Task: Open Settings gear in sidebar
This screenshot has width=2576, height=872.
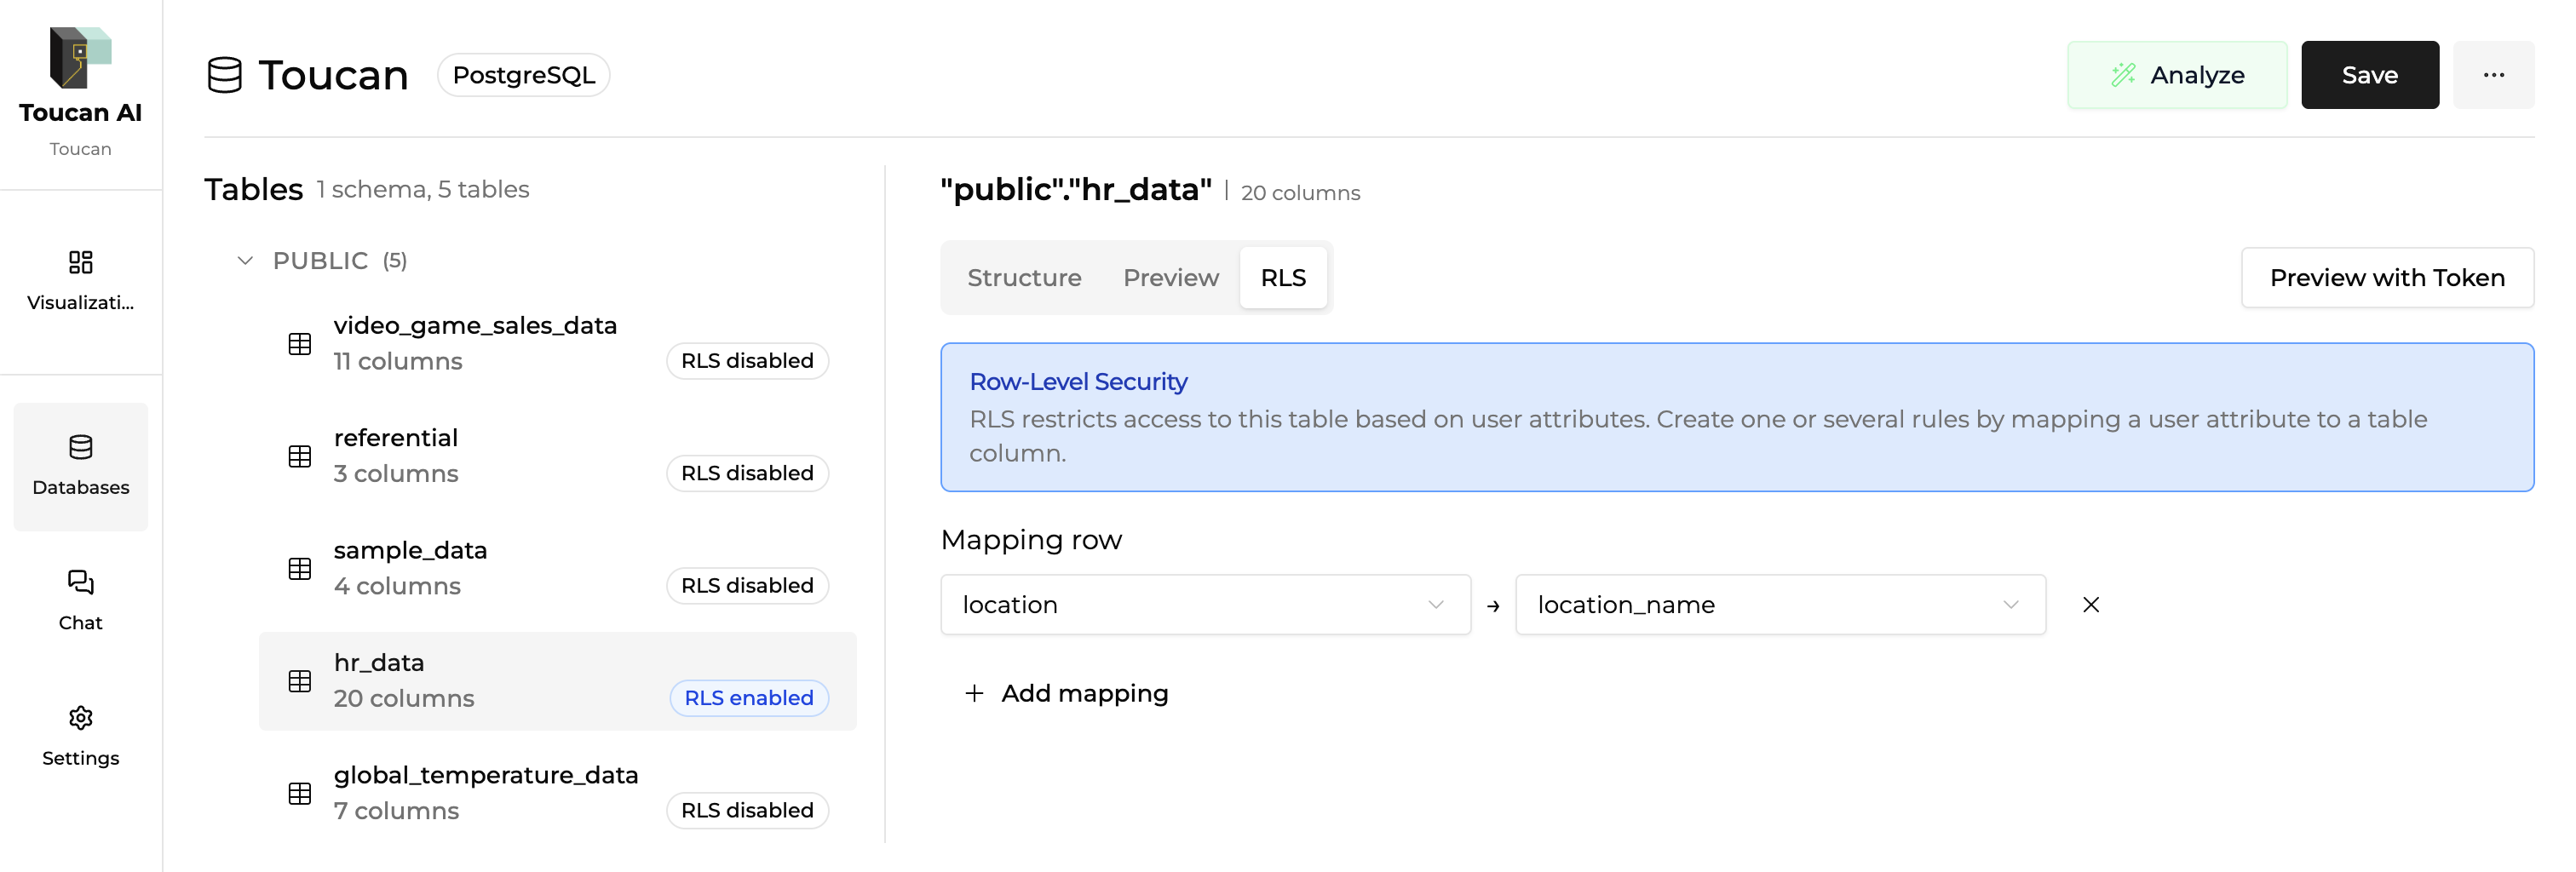Action: click(x=80, y=735)
